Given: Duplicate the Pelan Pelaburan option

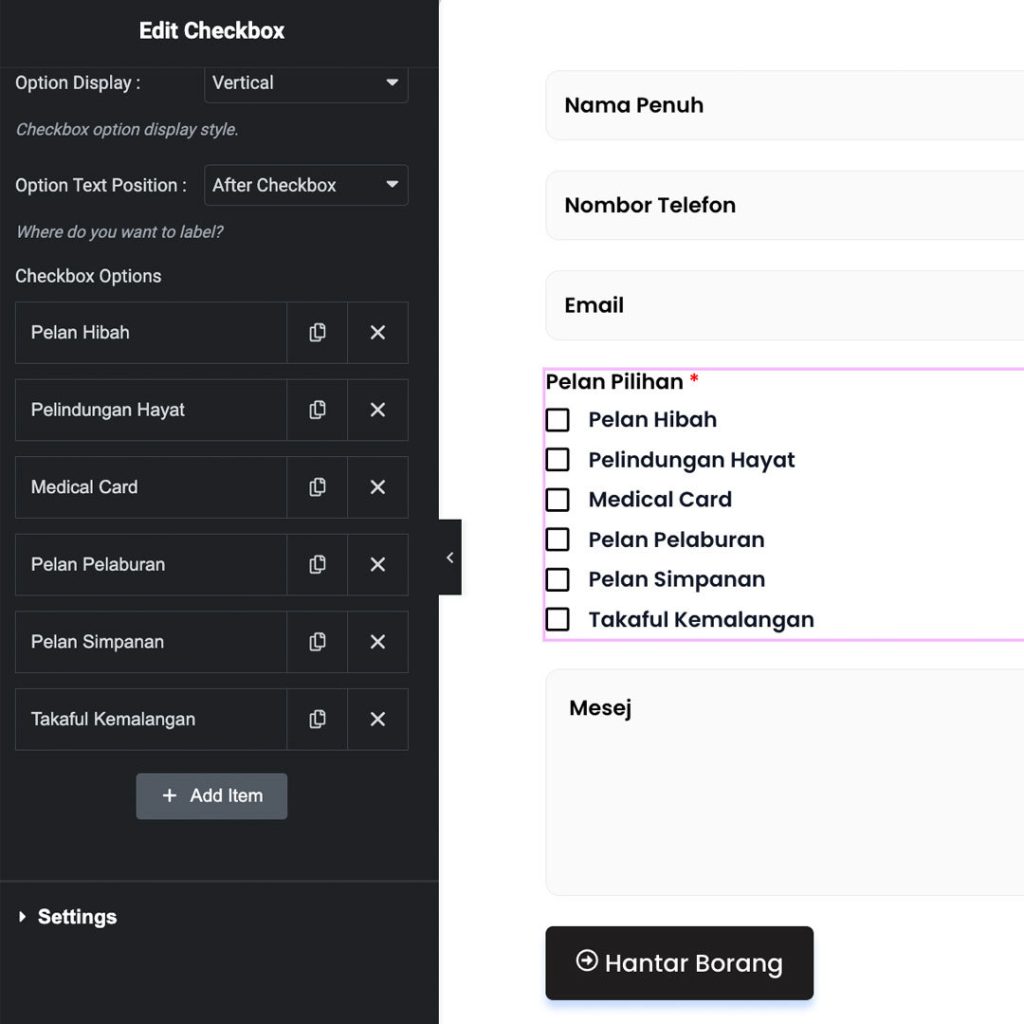Looking at the screenshot, I should (317, 565).
